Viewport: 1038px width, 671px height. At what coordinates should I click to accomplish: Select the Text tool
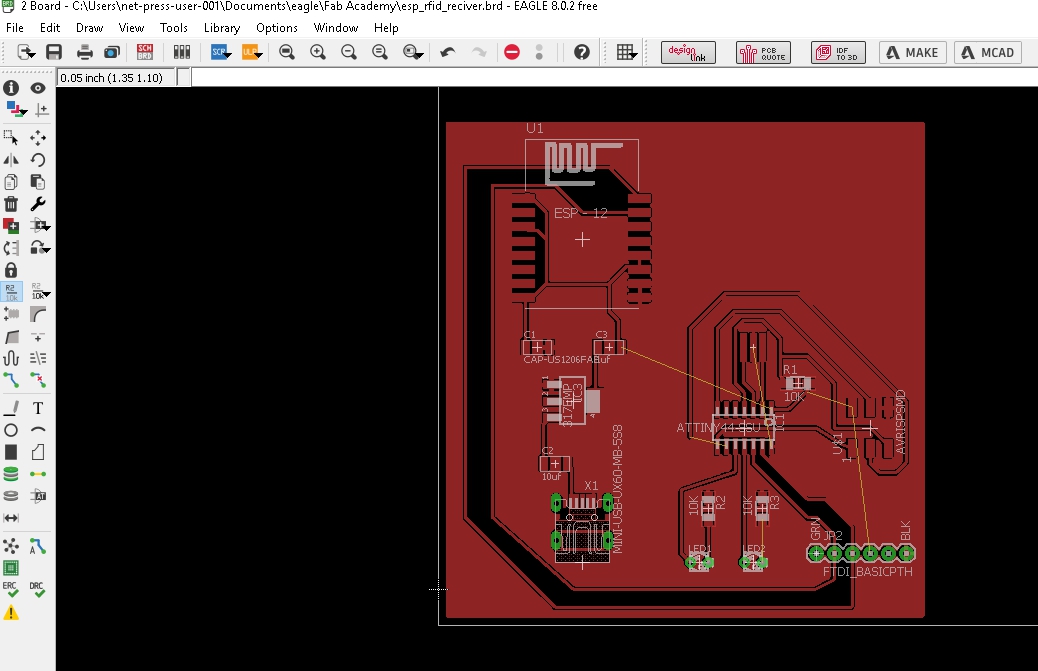pos(38,408)
